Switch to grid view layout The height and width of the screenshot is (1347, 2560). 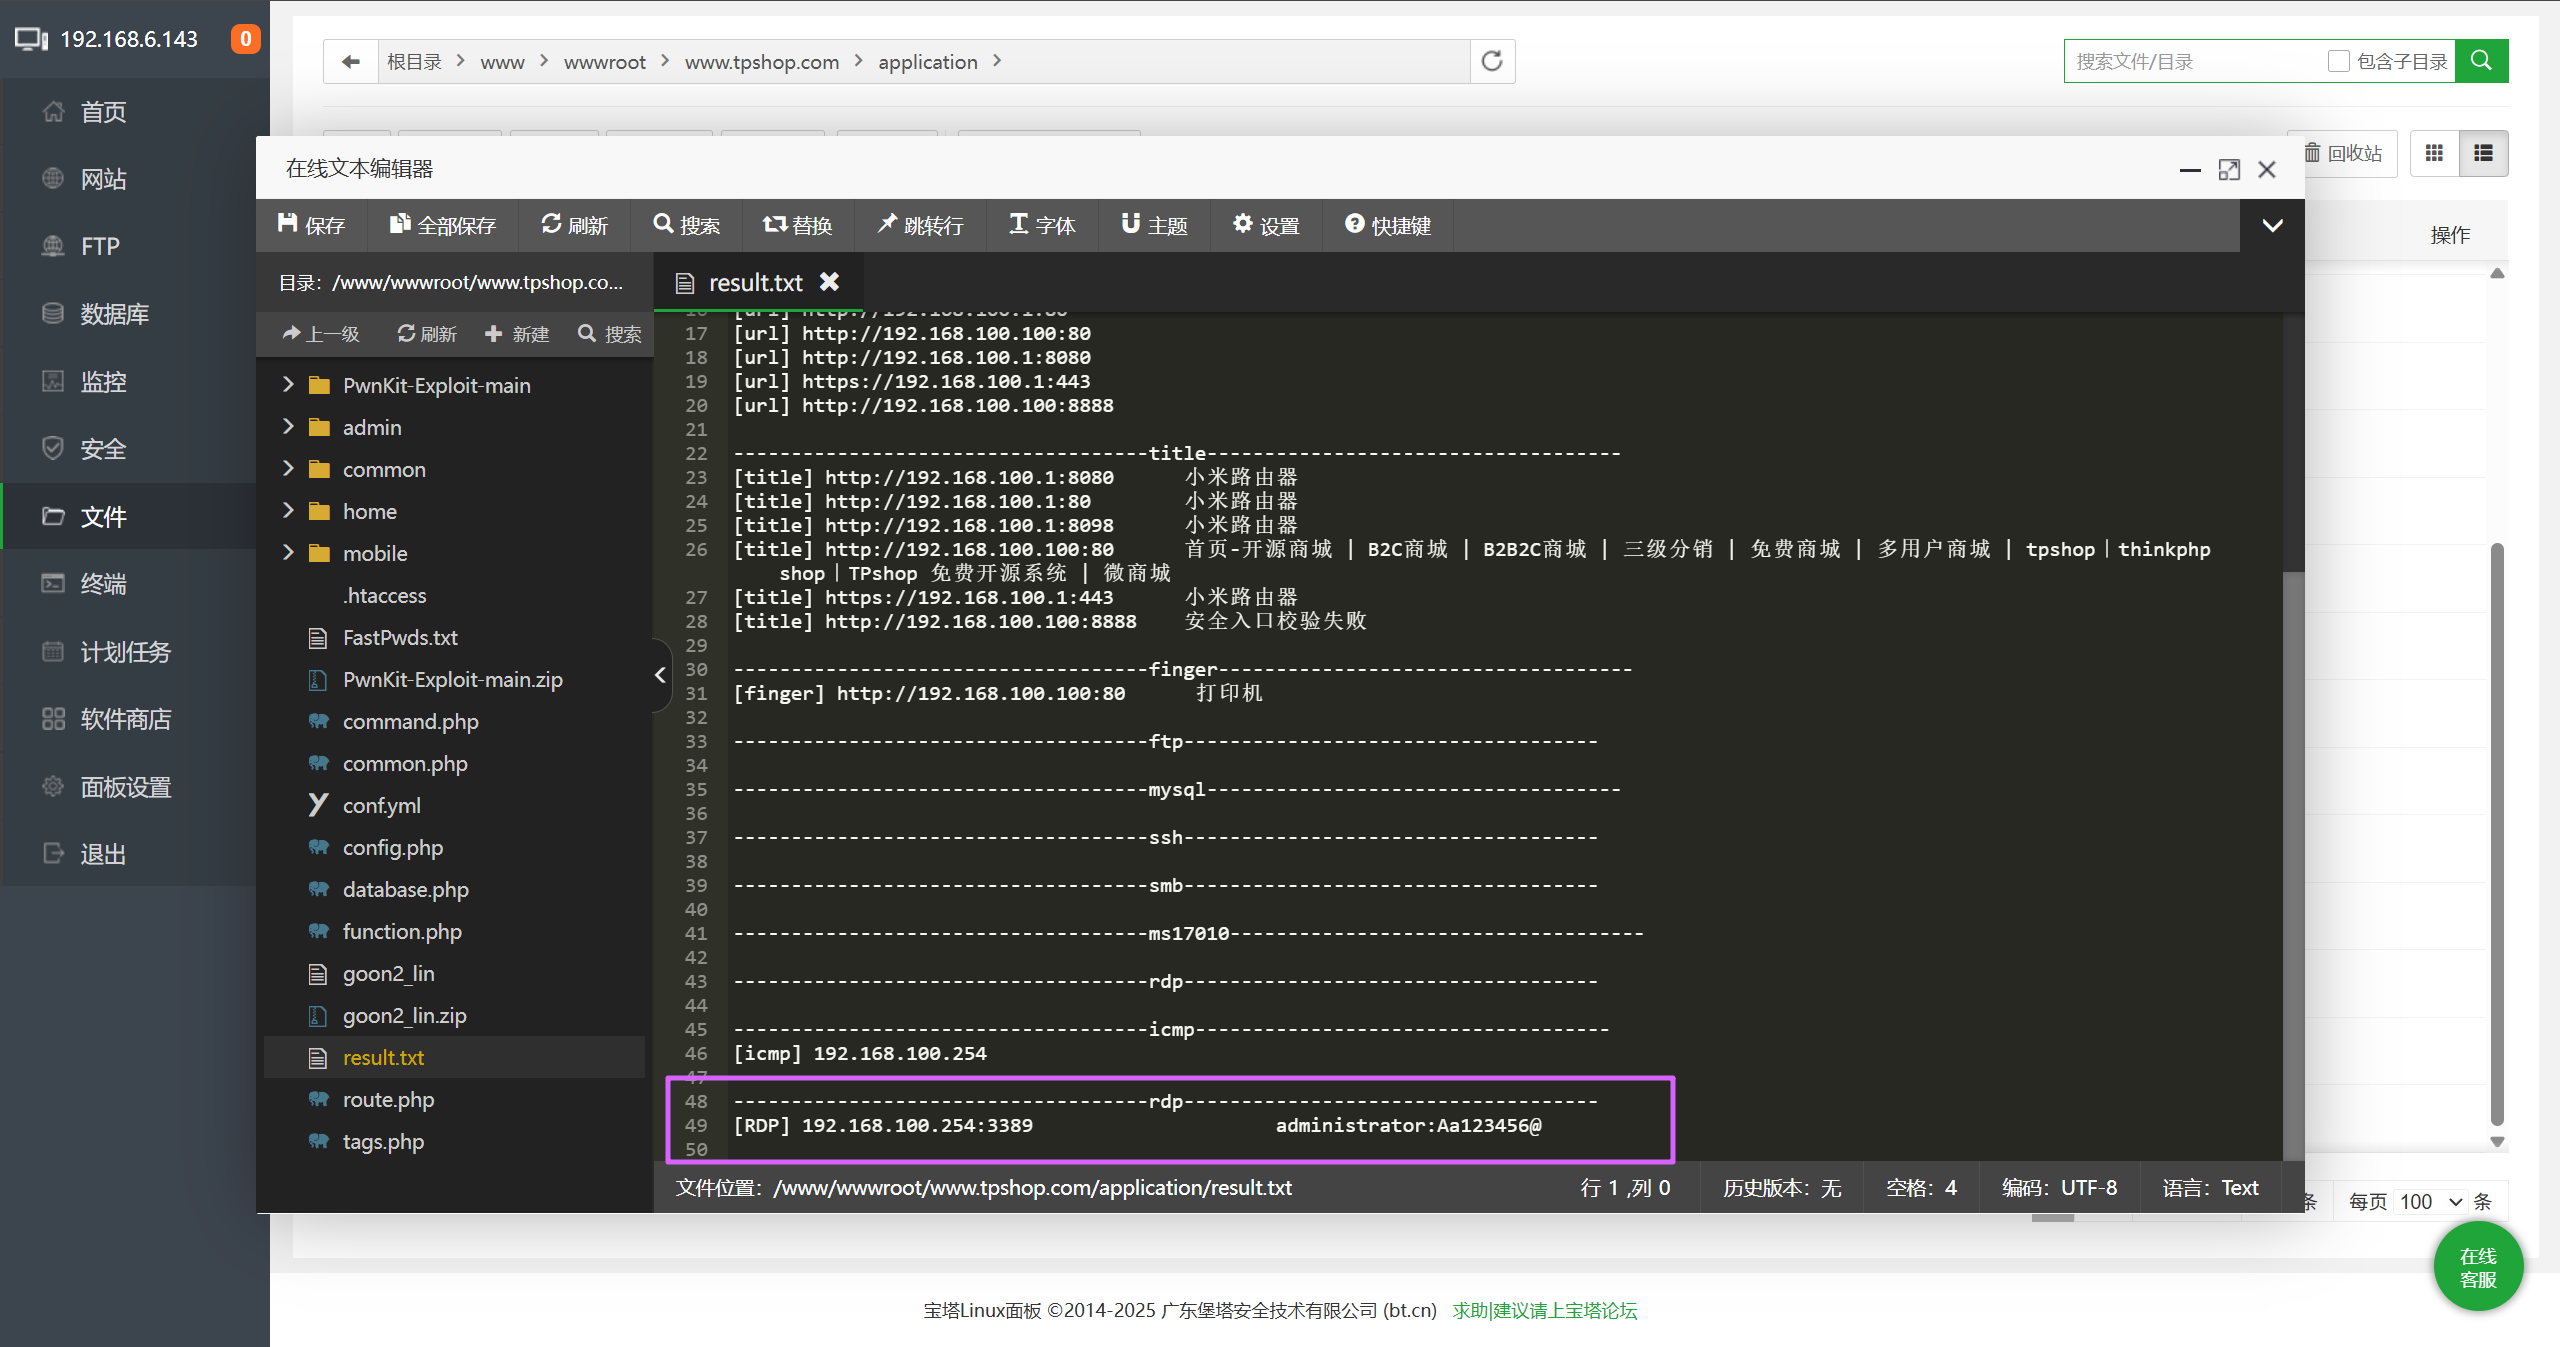(x=2434, y=153)
